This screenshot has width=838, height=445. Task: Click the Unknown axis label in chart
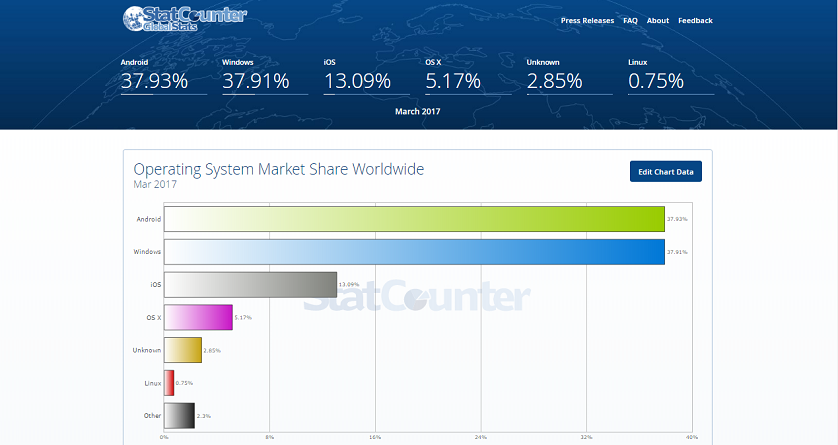(147, 350)
